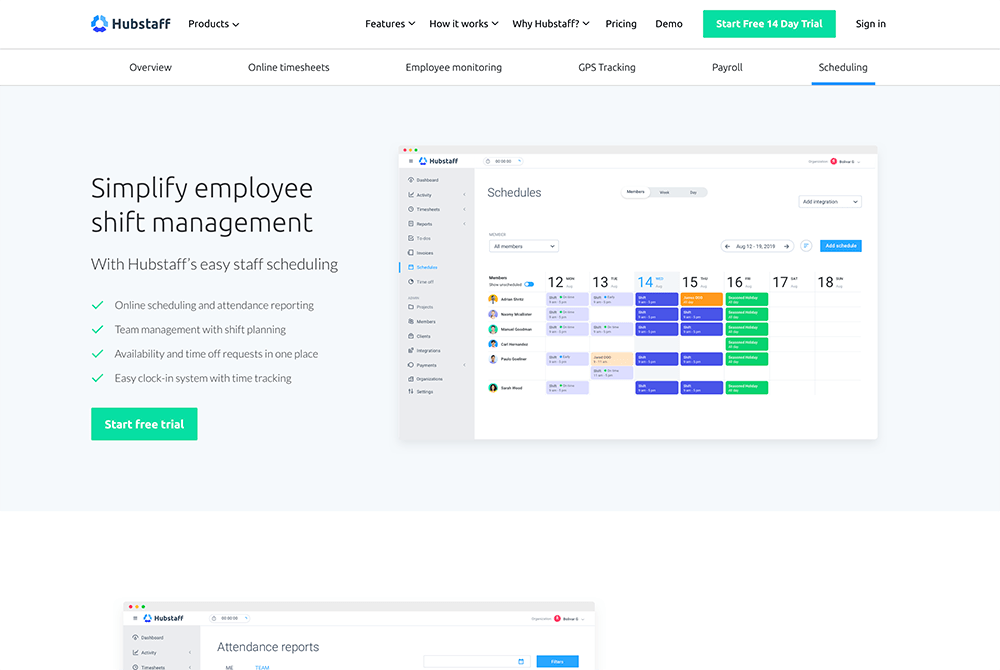Click the Projects folder icon in sidebar
Viewport: 1000px width, 670px height.
click(x=411, y=307)
